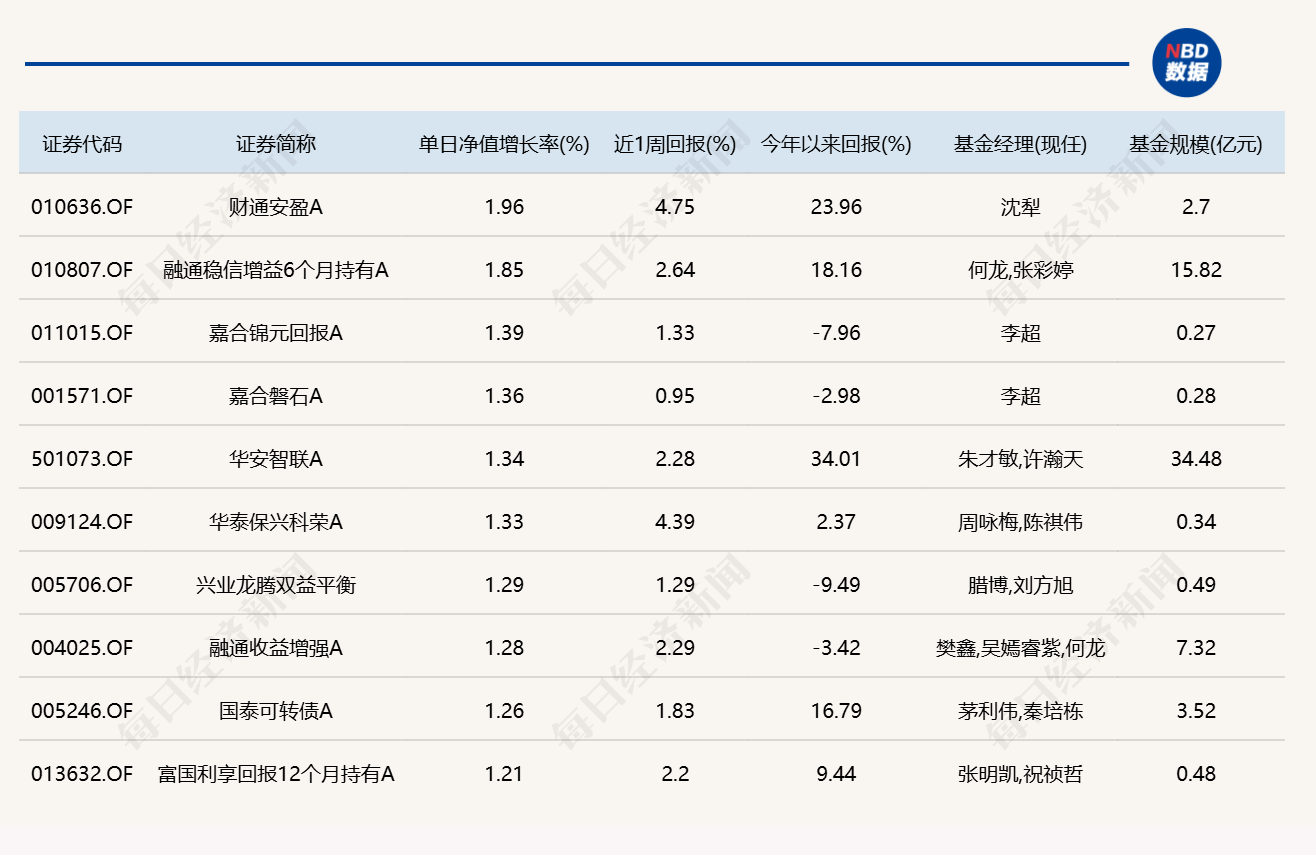Click the 基金经理(现任) column header

[x=1020, y=144]
